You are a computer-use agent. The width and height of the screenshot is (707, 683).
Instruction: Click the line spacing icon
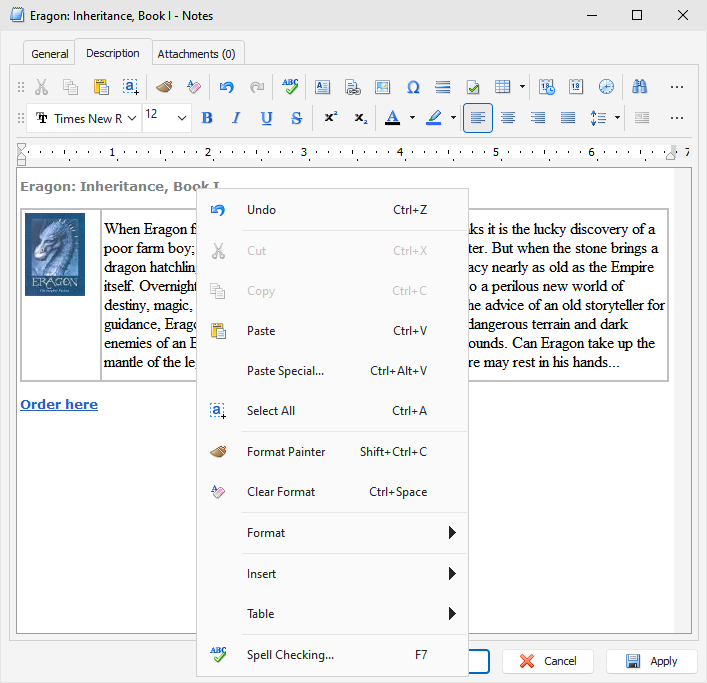click(x=598, y=118)
